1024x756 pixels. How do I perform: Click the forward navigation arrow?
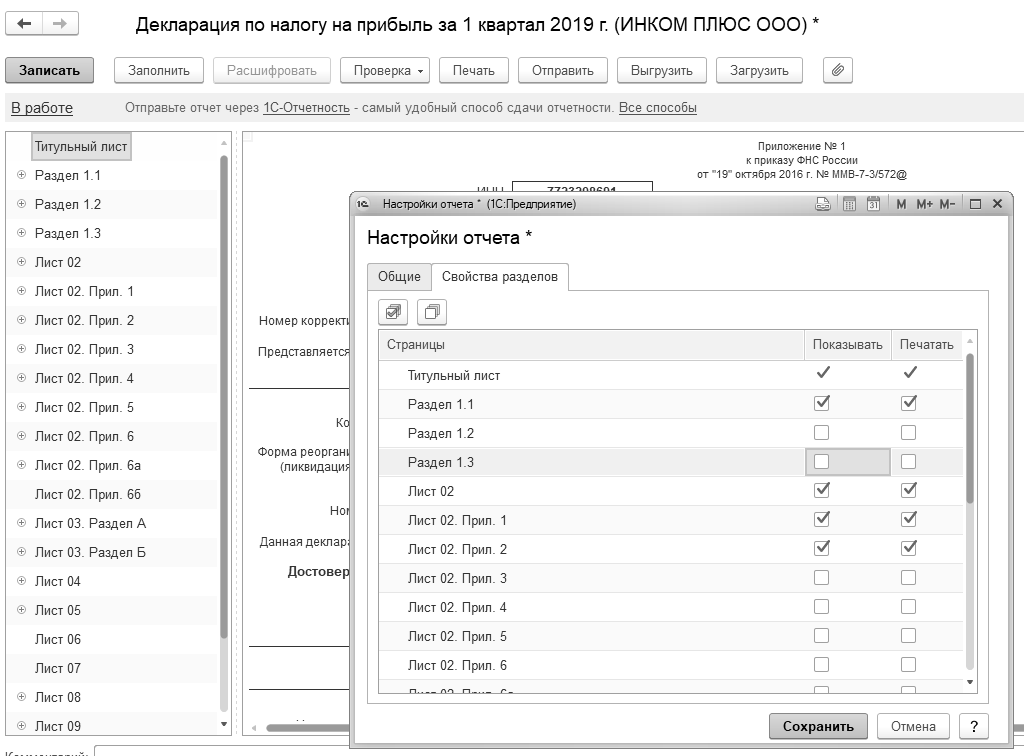[x=60, y=24]
